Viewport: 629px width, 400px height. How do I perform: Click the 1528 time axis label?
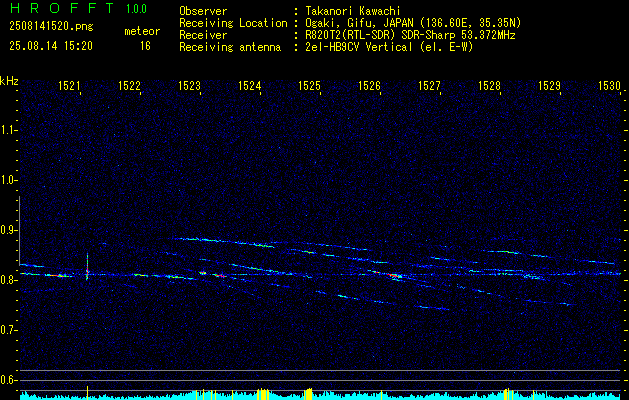[490, 86]
